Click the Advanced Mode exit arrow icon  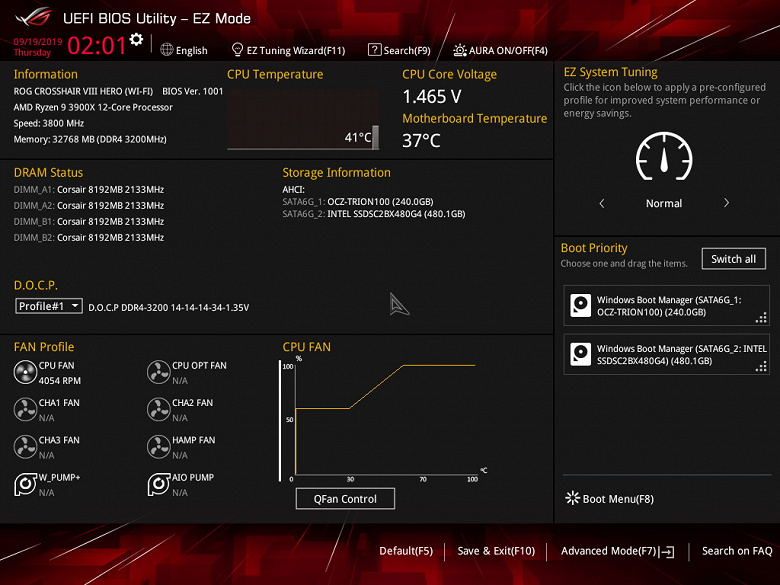tap(668, 552)
